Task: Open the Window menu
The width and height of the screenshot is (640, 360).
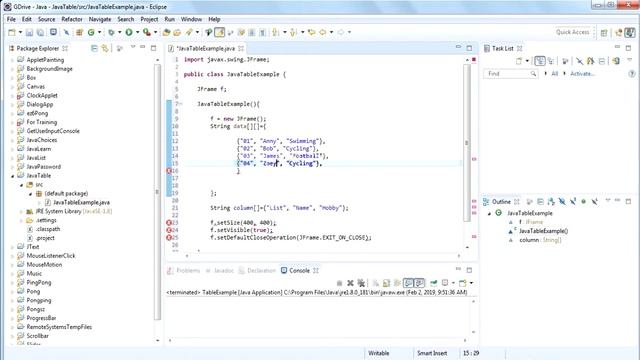Action: coord(191,19)
